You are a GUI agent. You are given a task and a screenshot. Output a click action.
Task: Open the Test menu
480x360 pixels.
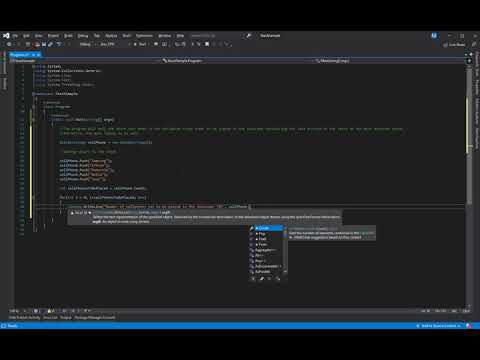(97, 36)
